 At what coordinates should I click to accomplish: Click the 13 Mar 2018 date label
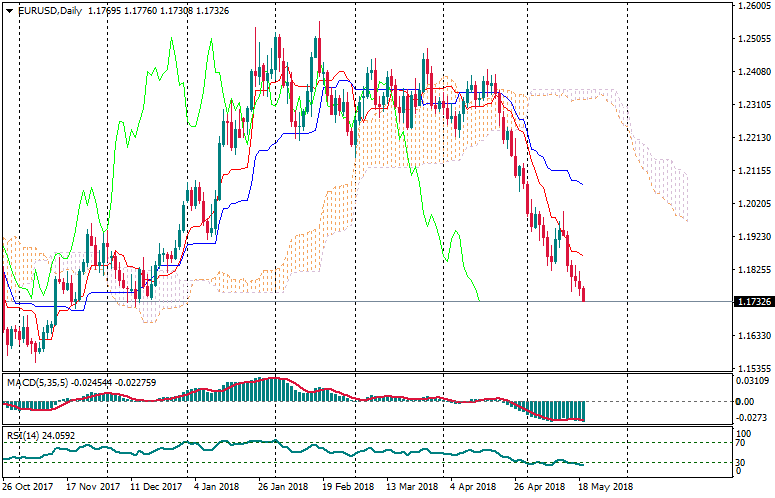[413, 487]
